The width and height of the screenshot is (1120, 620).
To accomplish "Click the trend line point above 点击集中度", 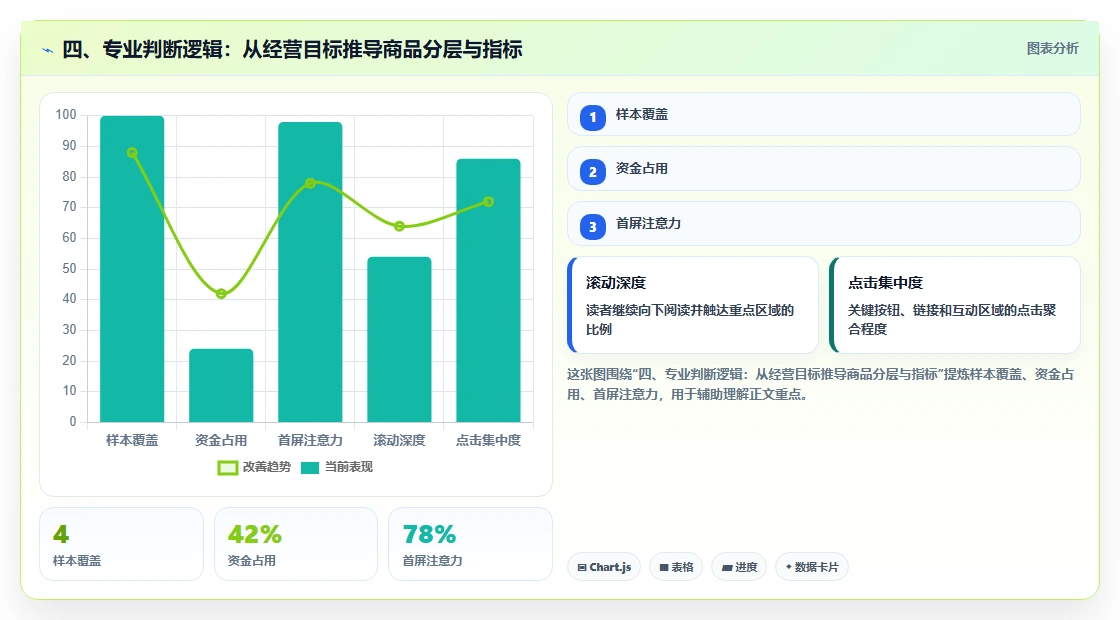I will [x=489, y=202].
